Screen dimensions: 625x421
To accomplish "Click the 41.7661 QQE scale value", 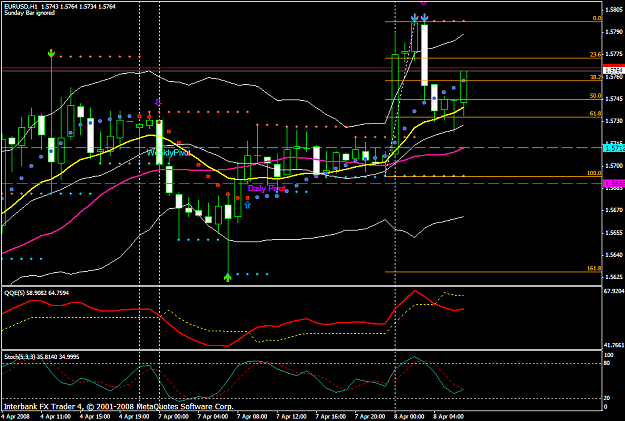I will pyautogui.click(x=614, y=345).
